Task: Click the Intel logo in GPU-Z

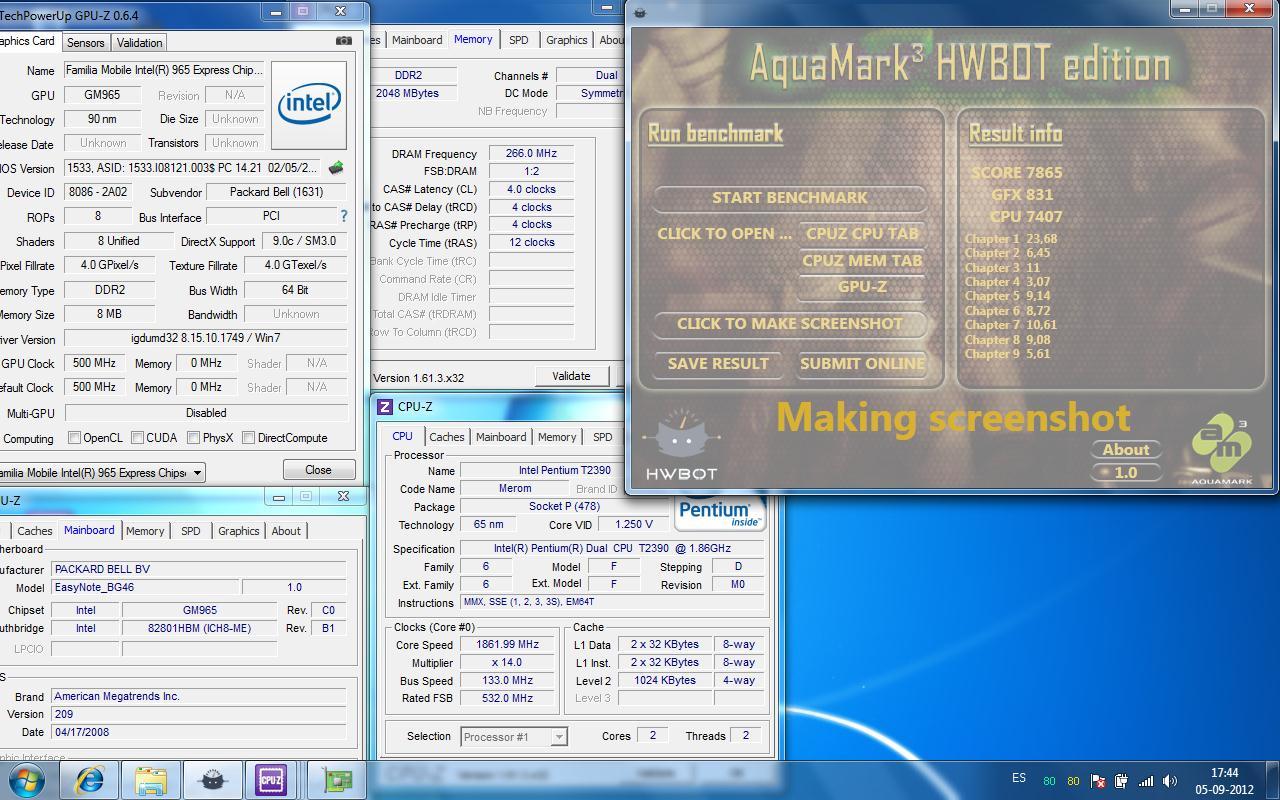Action: pyautogui.click(x=309, y=104)
